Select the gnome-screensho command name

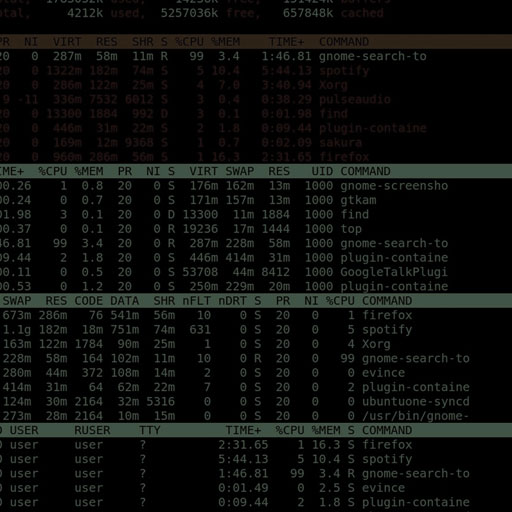pyautogui.click(x=394, y=186)
